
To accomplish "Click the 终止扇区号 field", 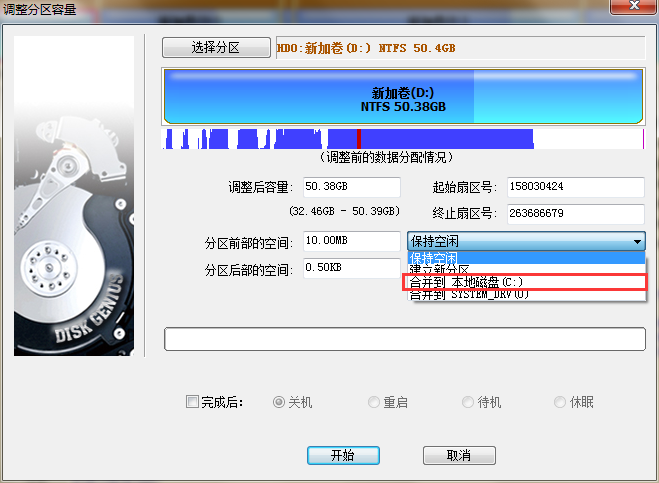I will coord(575,214).
